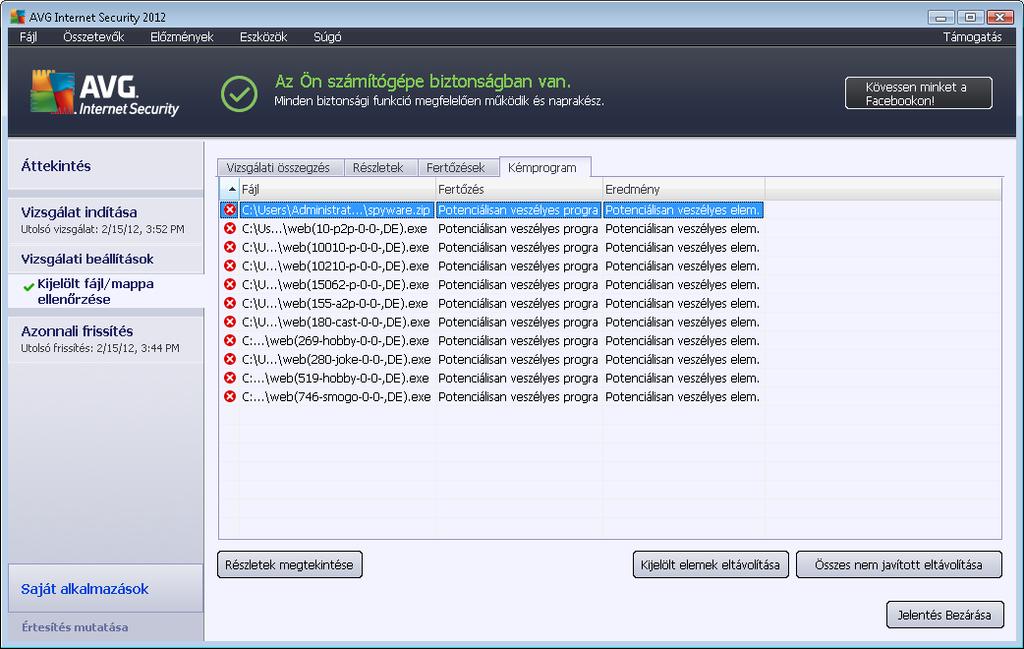Select the web(269-hobby-0-0-,DE).exe file row
The width and height of the screenshot is (1024, 649).
pyautogui.click(x=492, y=340)
